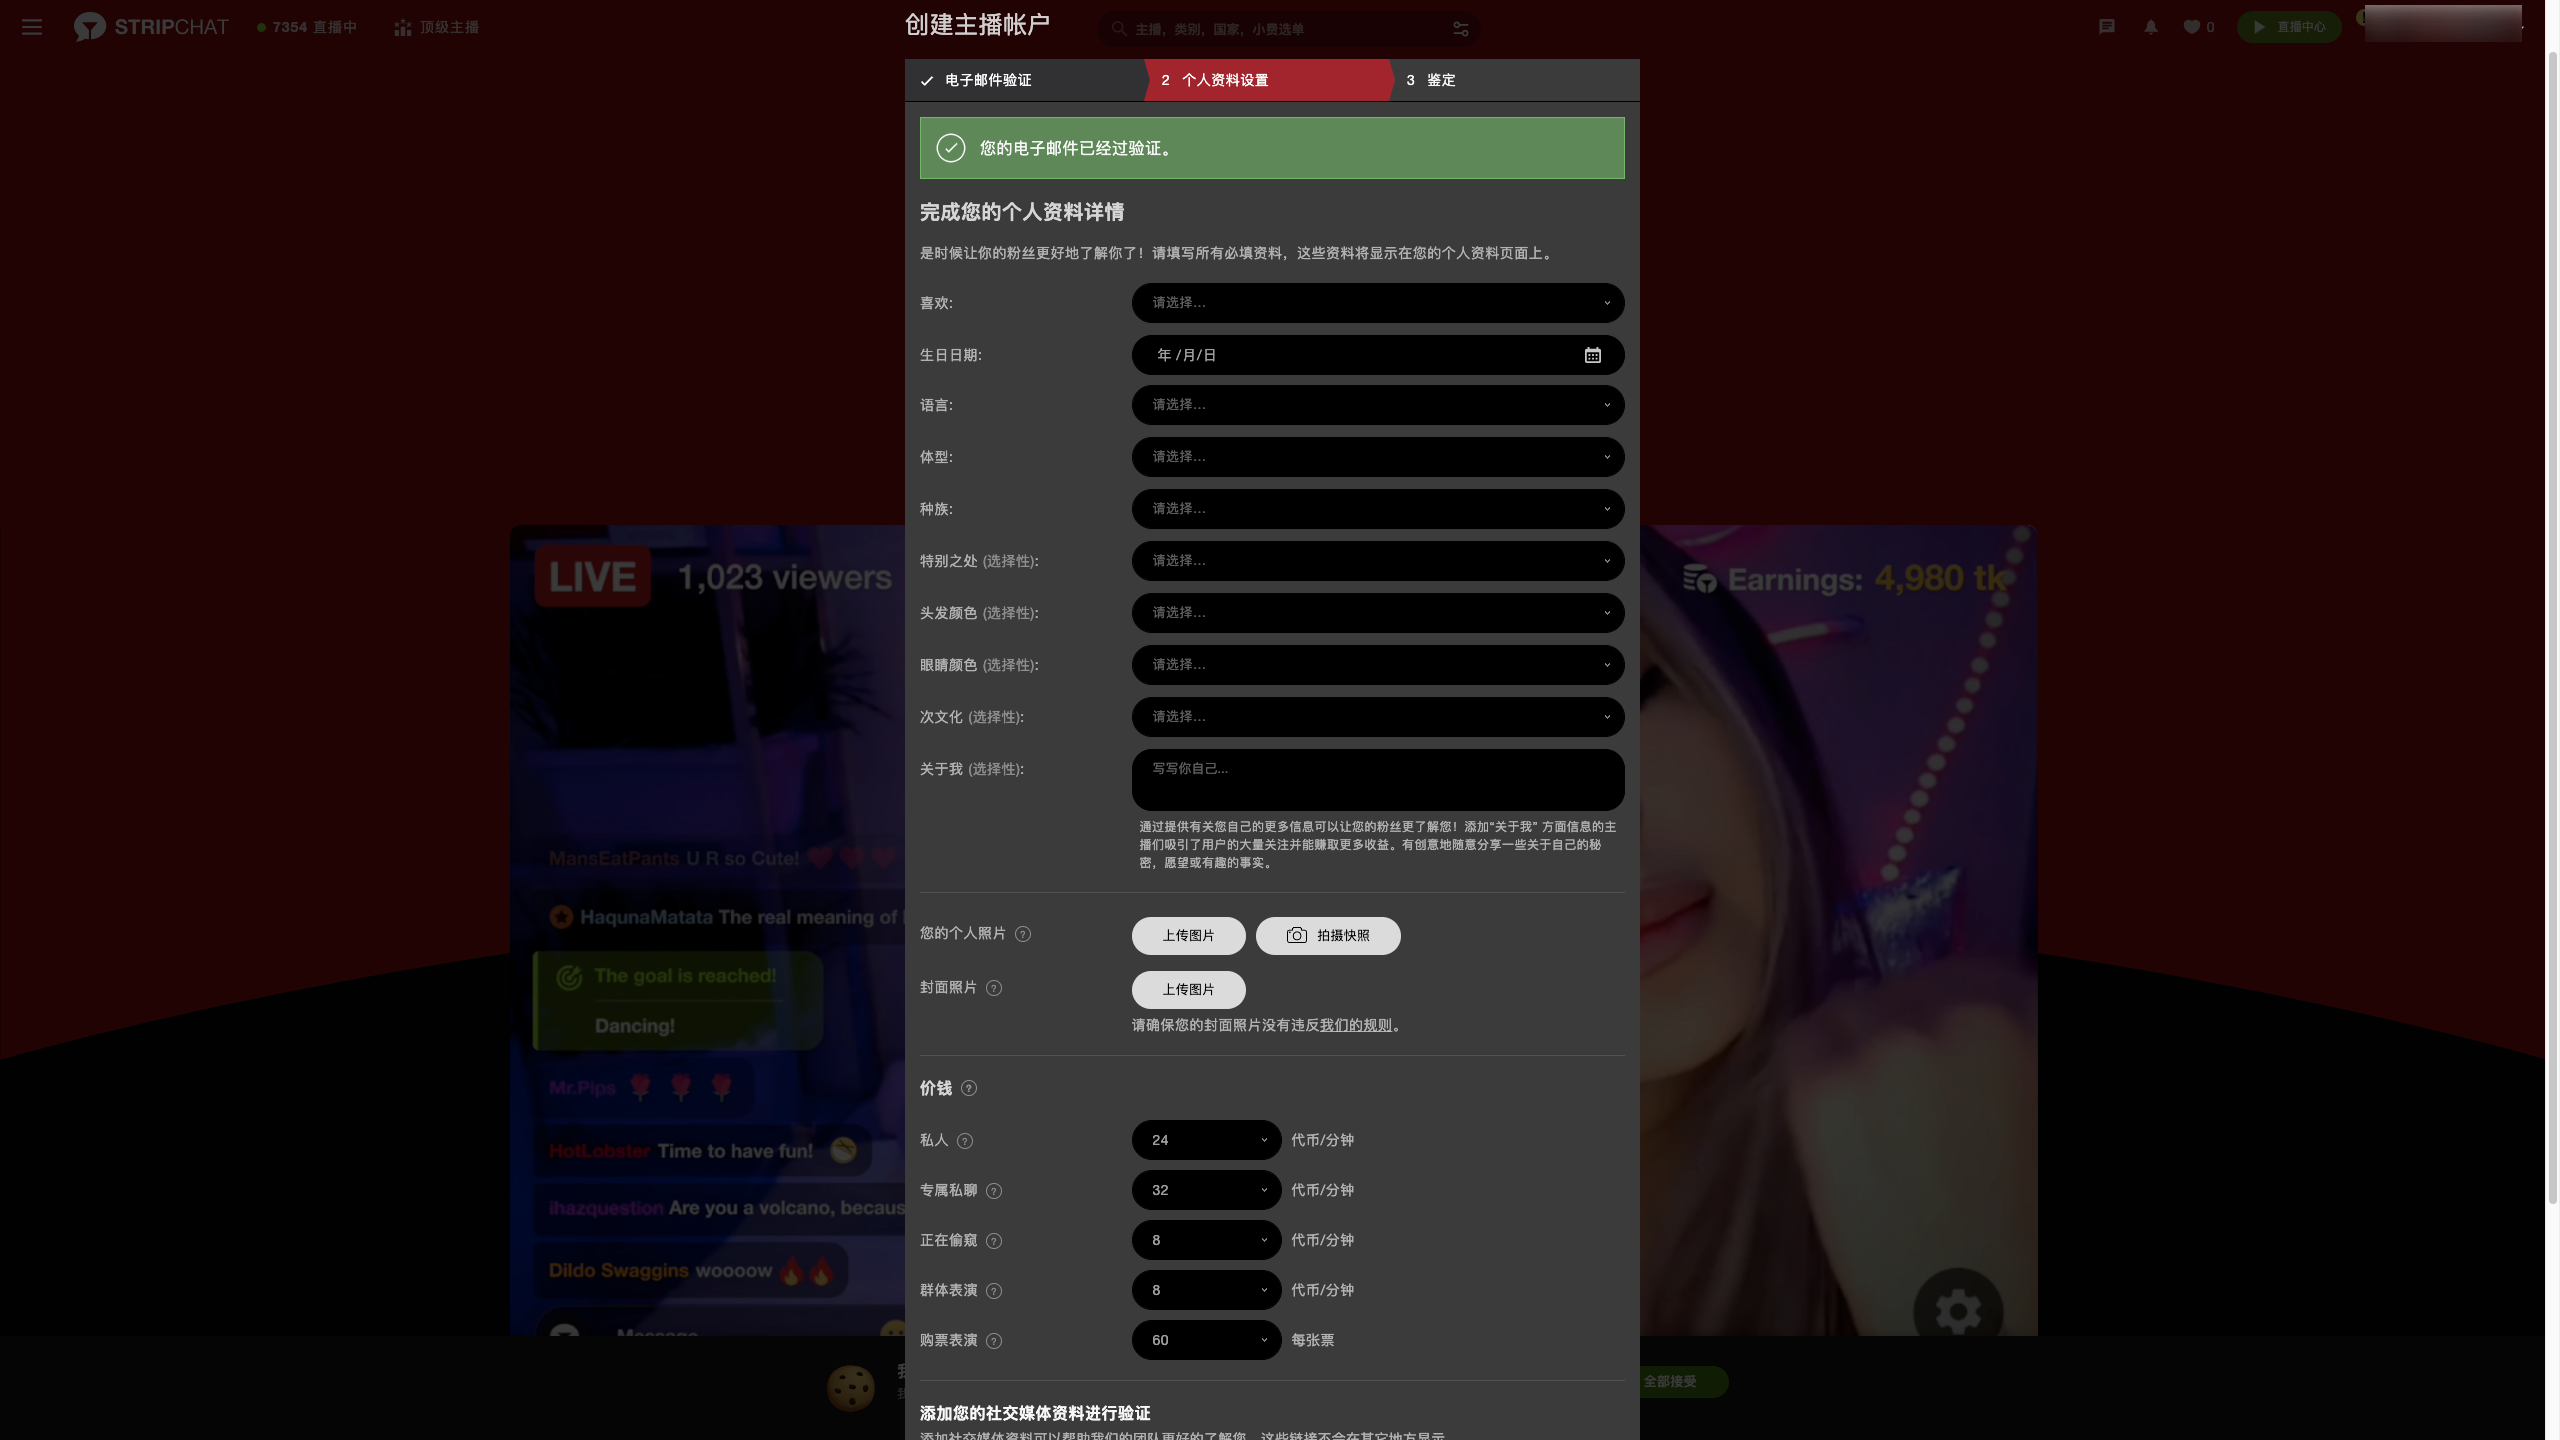
Task: Show help for 专属私聊 price
Action: [x=994, y=1191]
